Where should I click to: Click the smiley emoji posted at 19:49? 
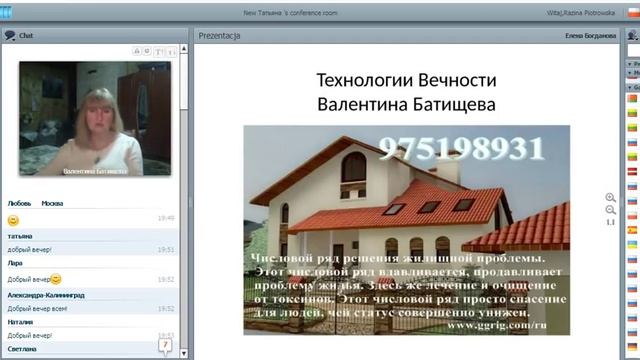point(13,220)
